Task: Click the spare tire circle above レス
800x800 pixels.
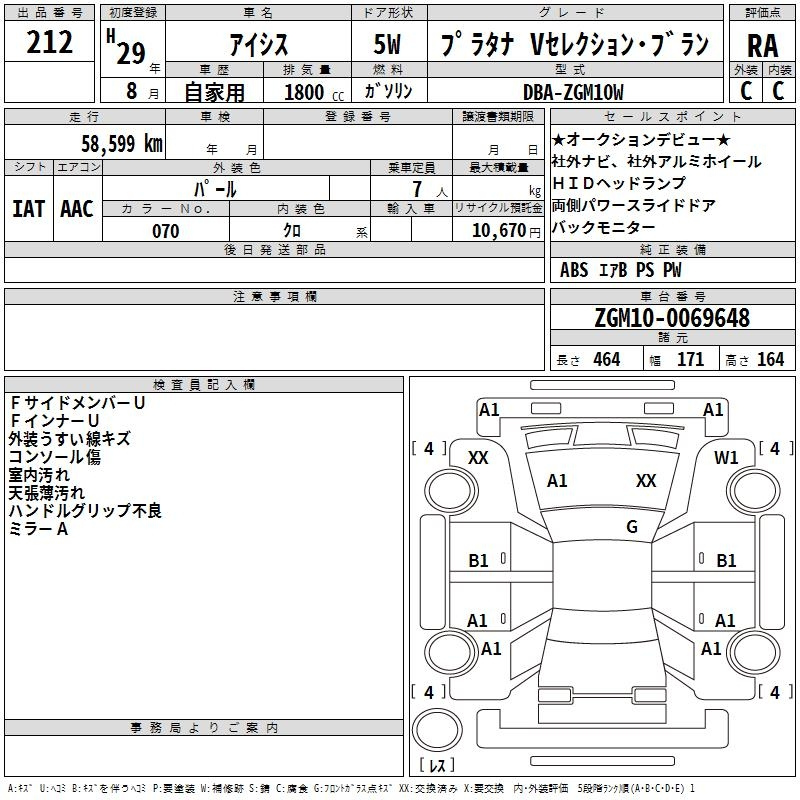Action: (x=437, y=729)
